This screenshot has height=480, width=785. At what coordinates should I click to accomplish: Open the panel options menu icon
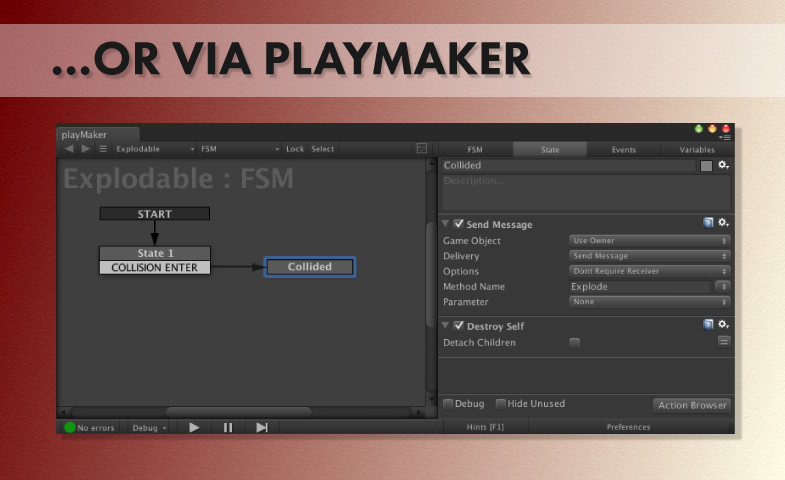point(724,137)
